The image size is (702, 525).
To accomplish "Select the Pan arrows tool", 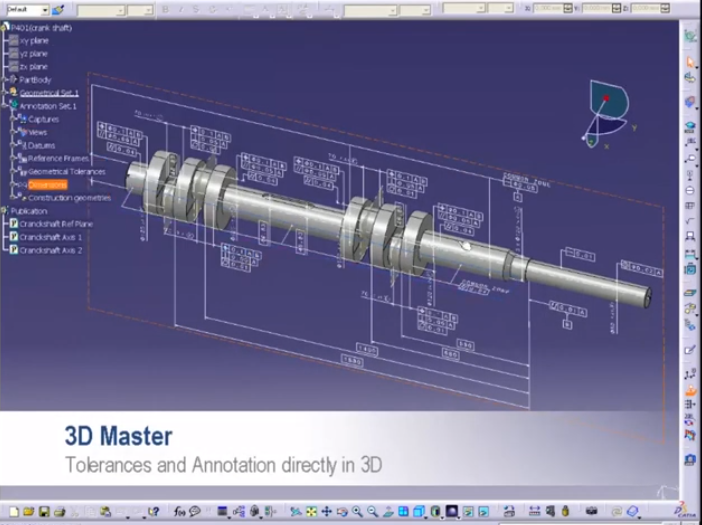I will tap(327, 511).
